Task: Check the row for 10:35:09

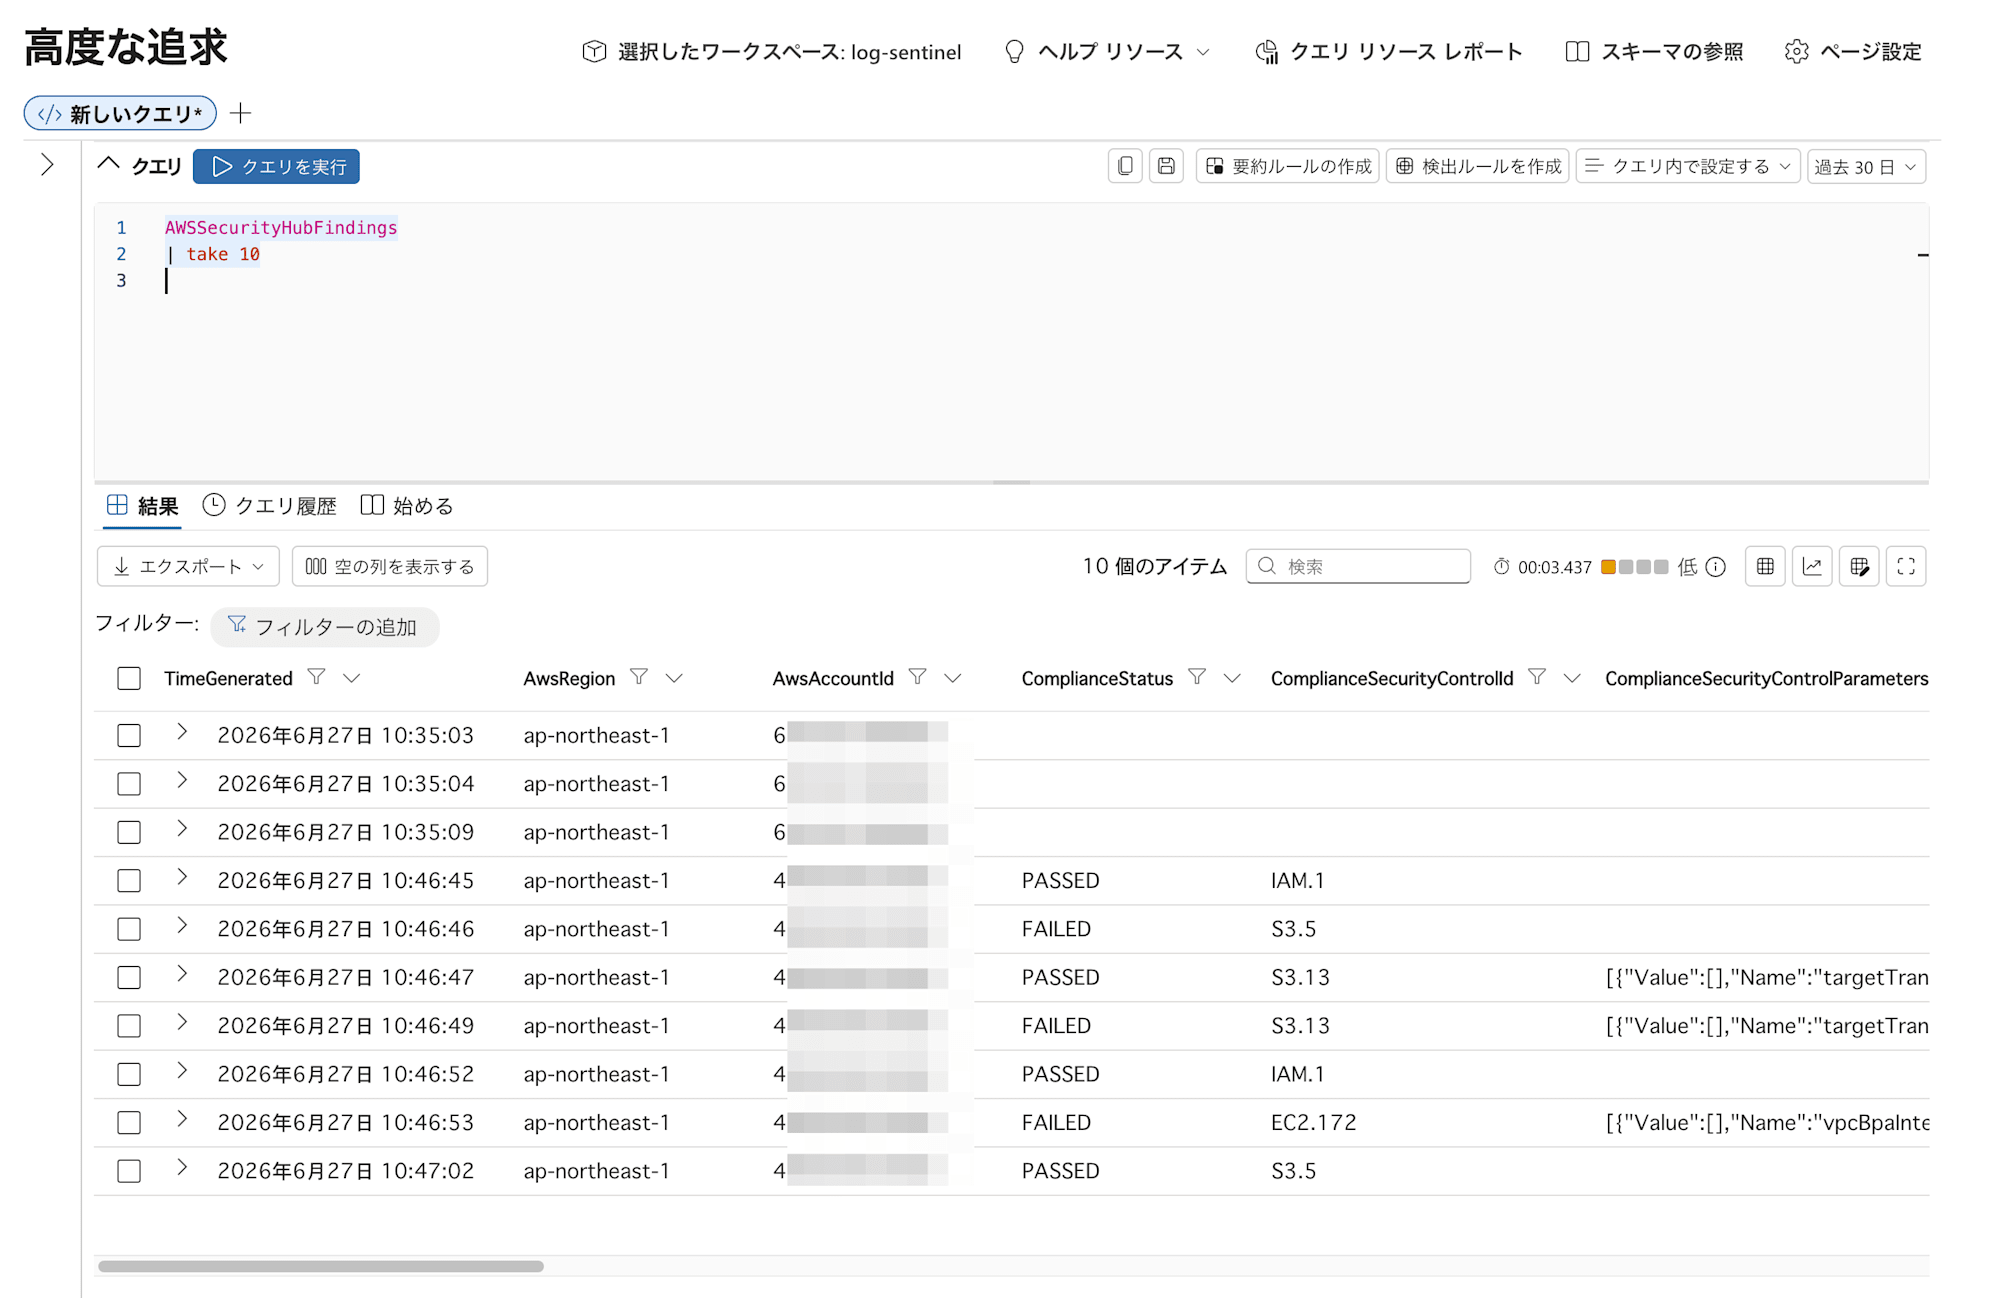Action: (x=129, y=832)
